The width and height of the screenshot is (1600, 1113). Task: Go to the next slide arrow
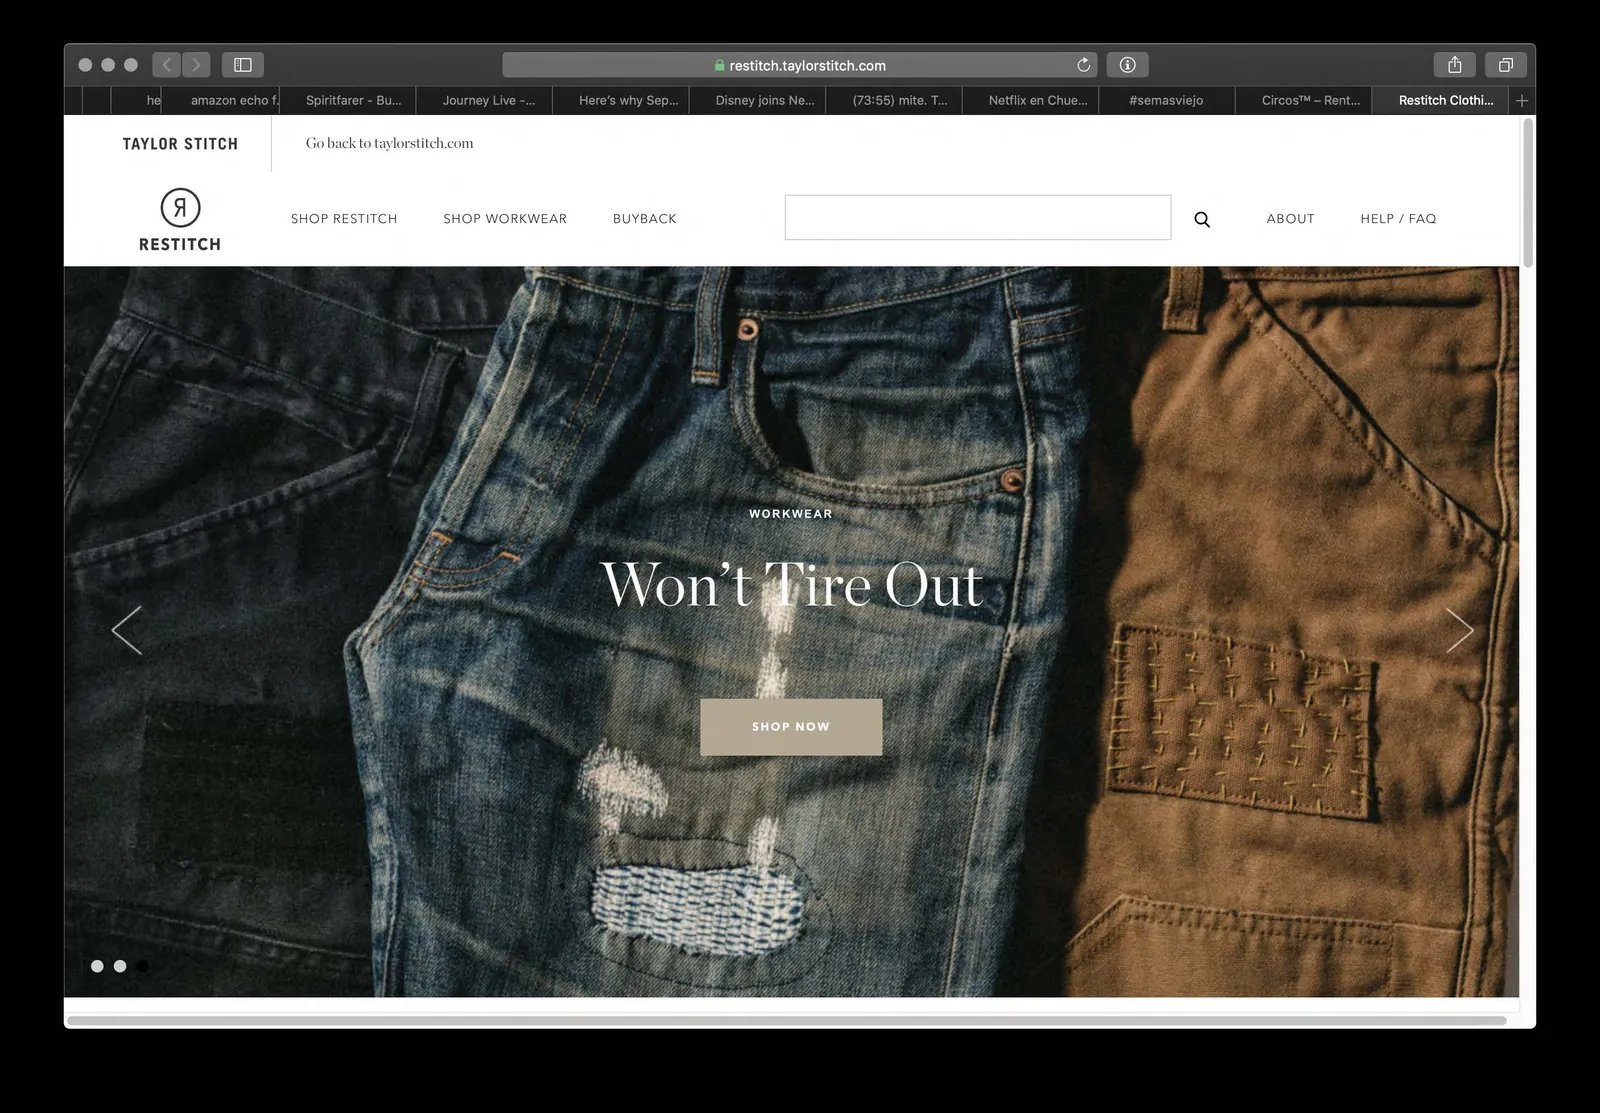1459,630
